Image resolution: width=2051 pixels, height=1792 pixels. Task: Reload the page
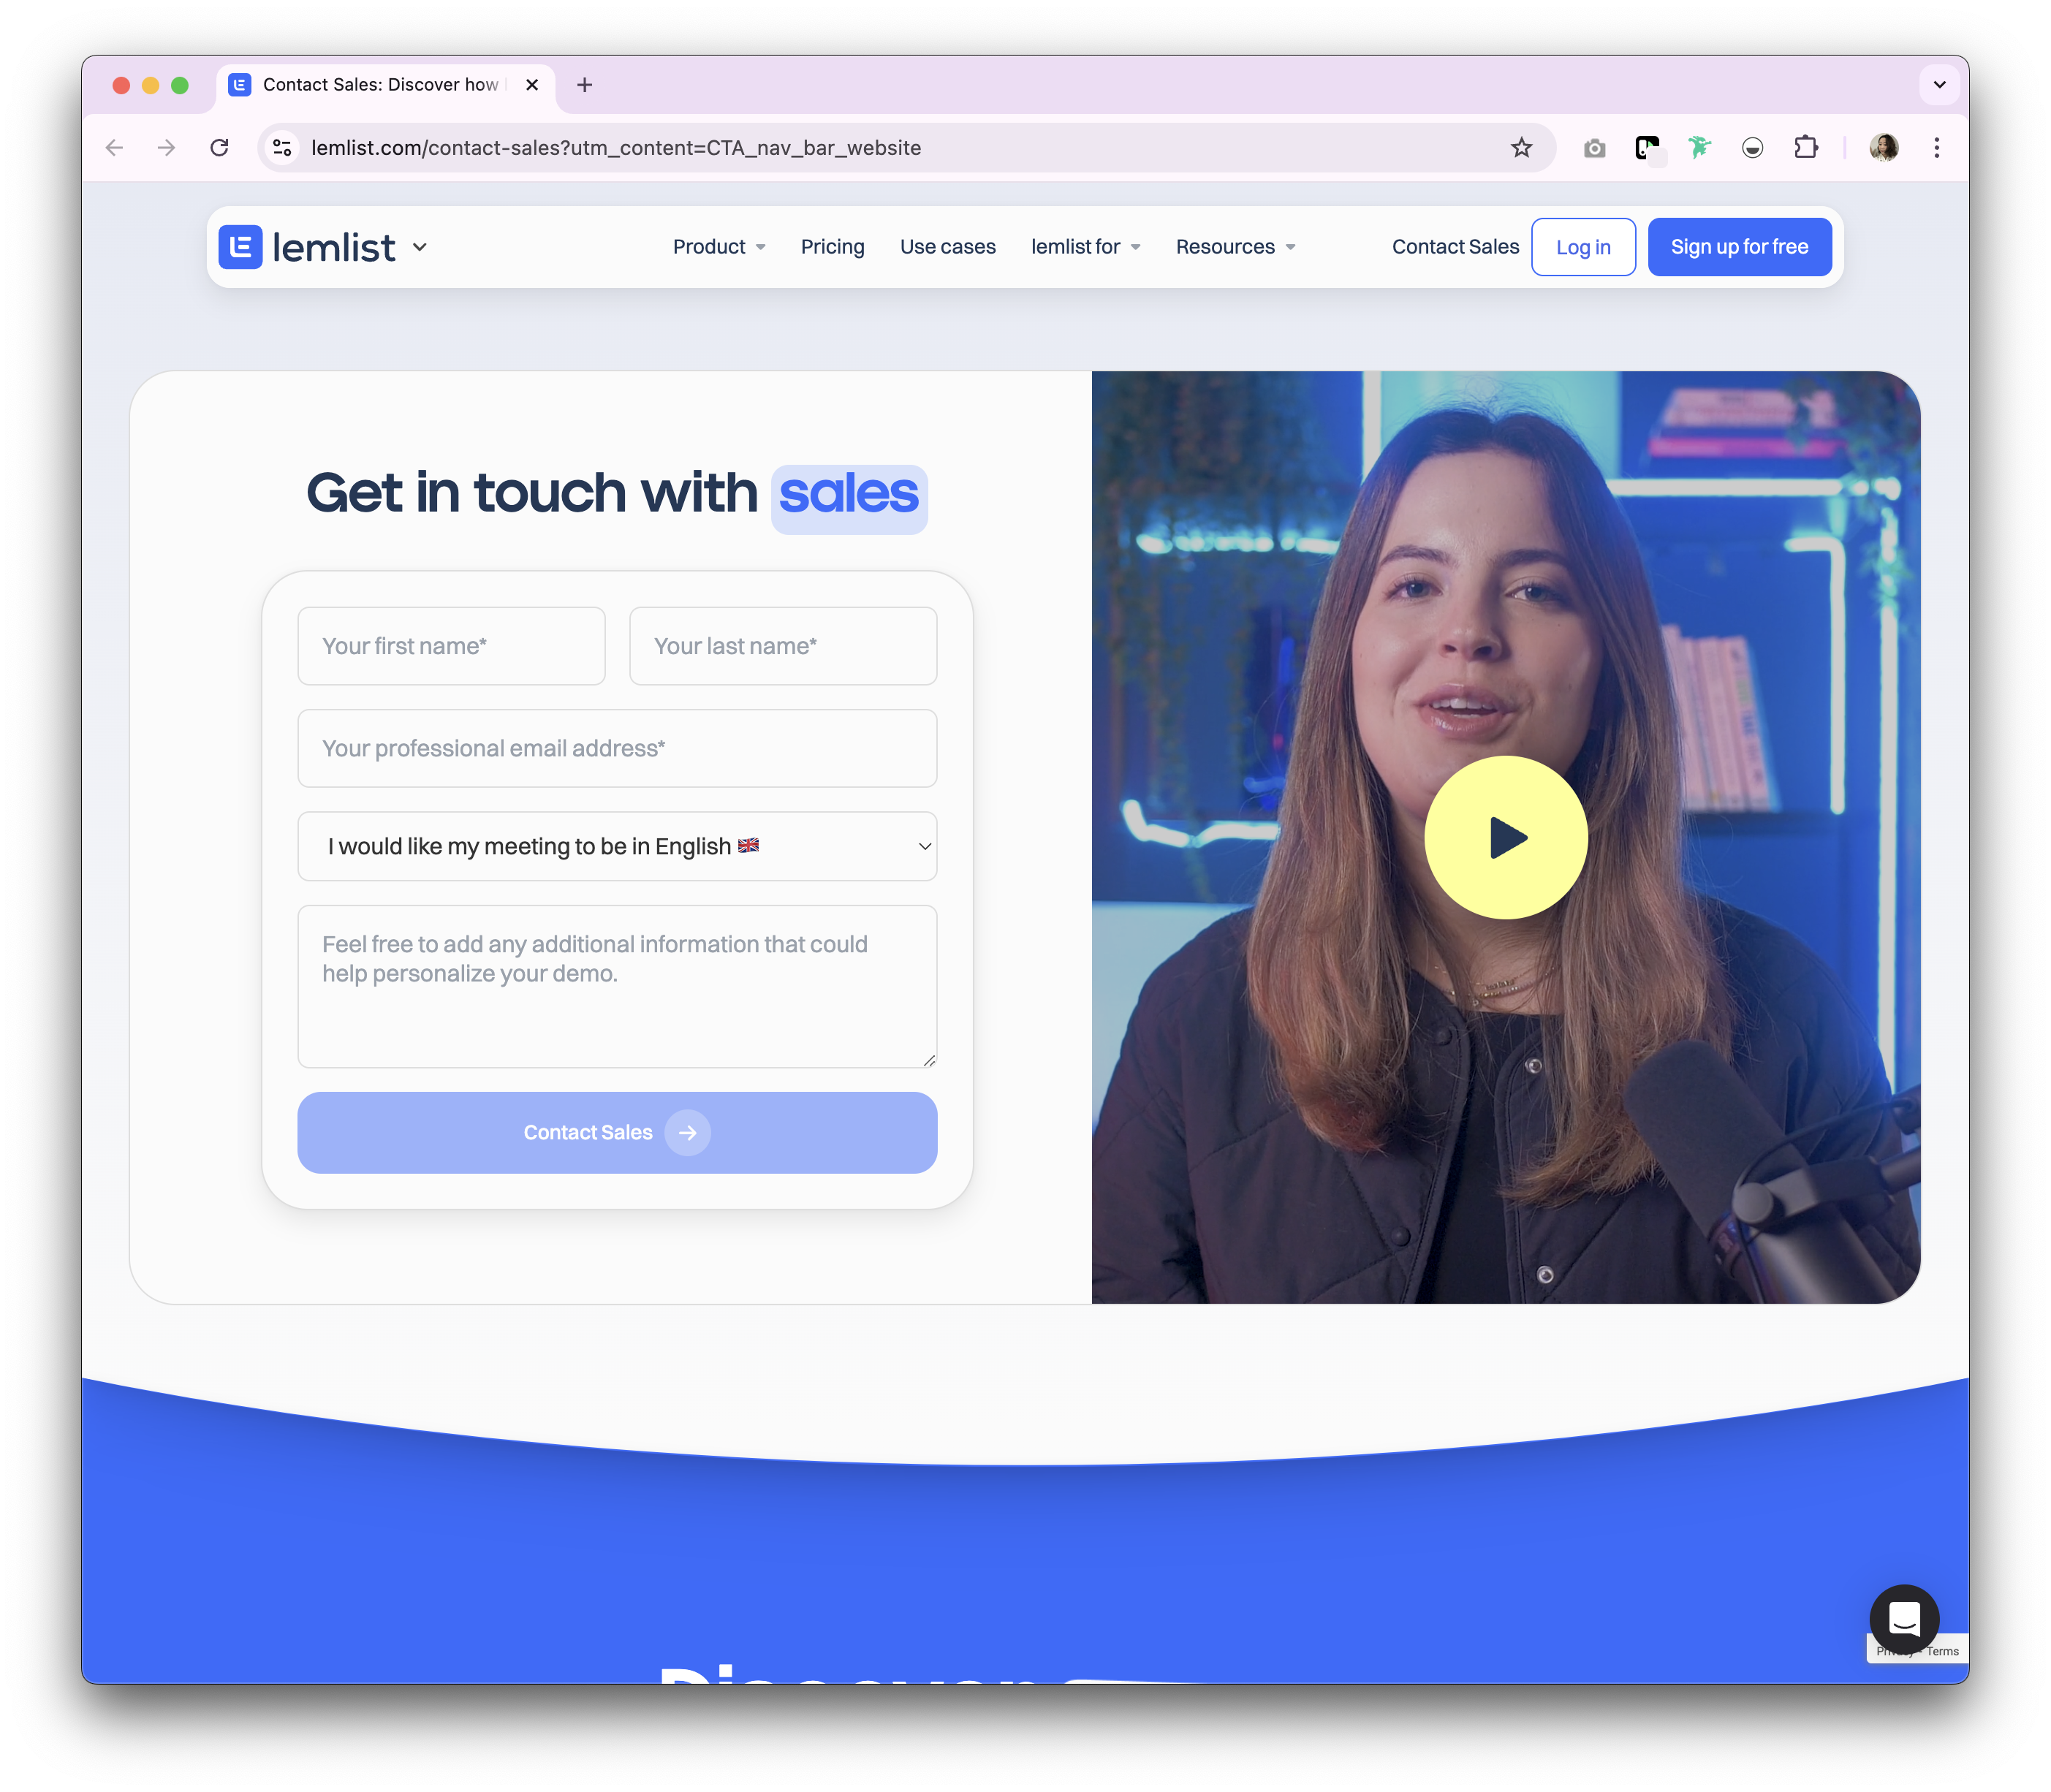pyautogui.click(x=219, y=148)
